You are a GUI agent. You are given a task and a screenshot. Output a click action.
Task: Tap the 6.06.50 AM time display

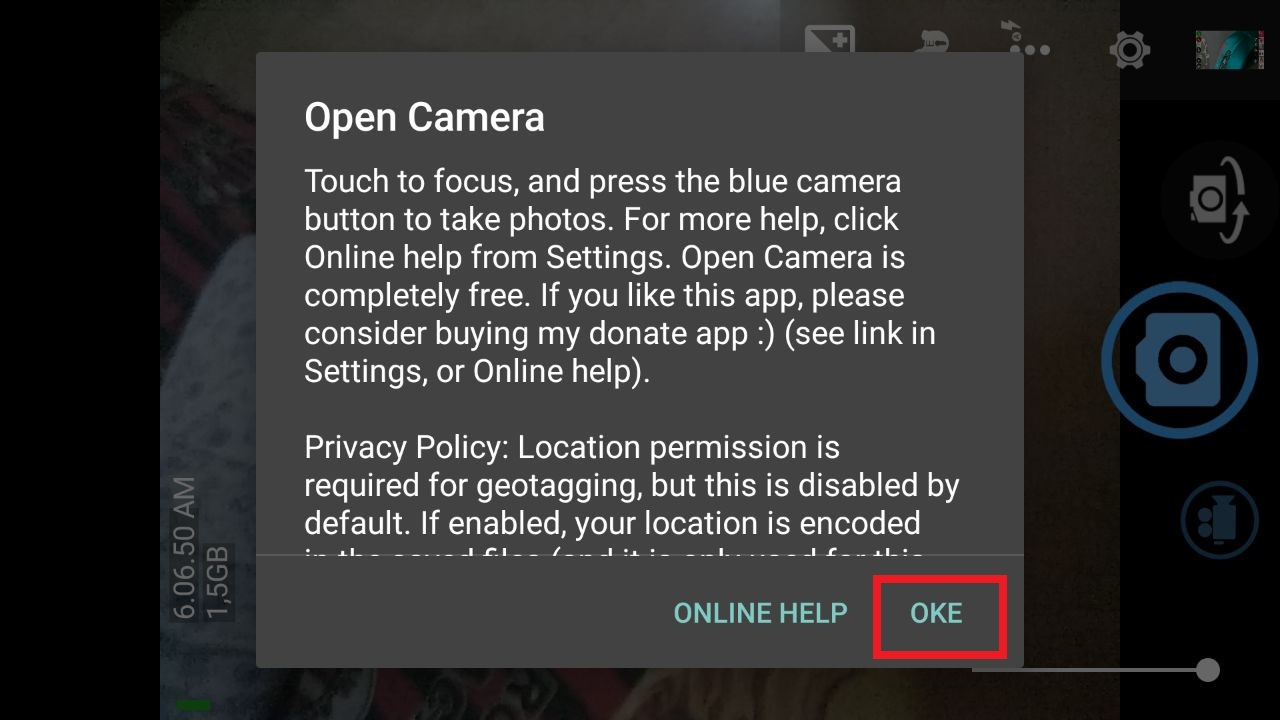tap(185, 549)
